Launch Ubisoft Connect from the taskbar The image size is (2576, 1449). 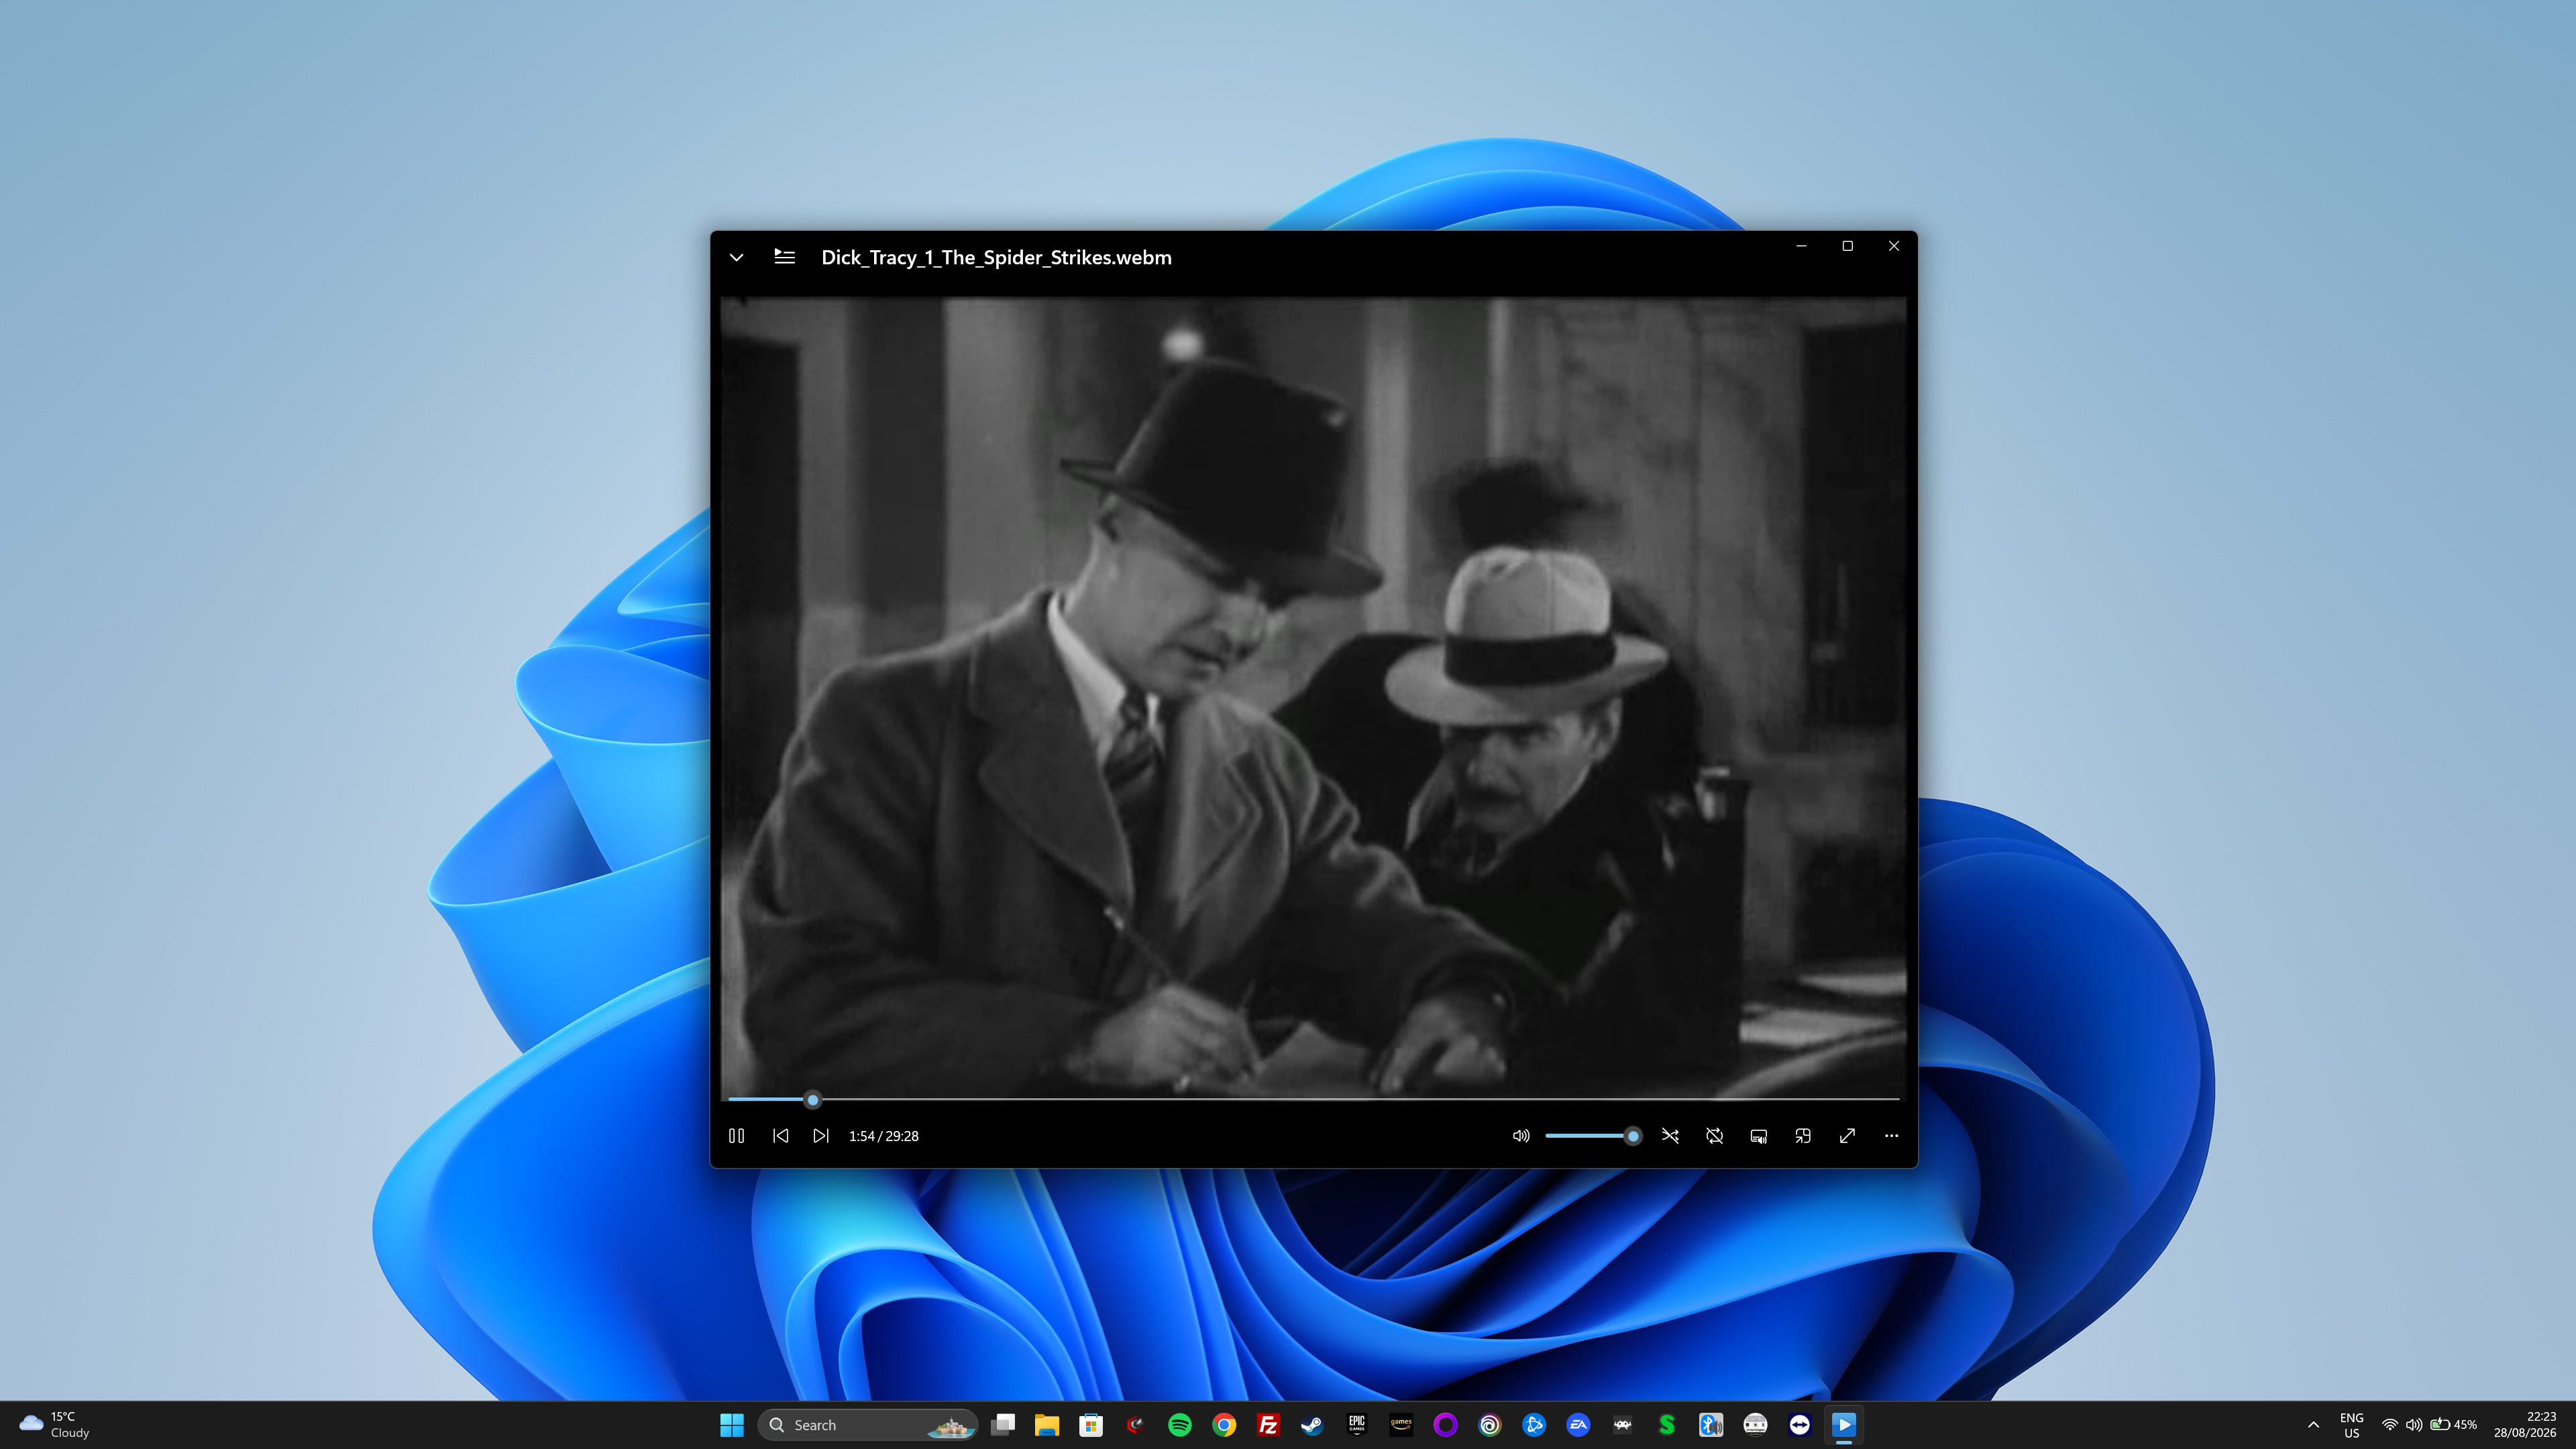coord(1490,1425)
